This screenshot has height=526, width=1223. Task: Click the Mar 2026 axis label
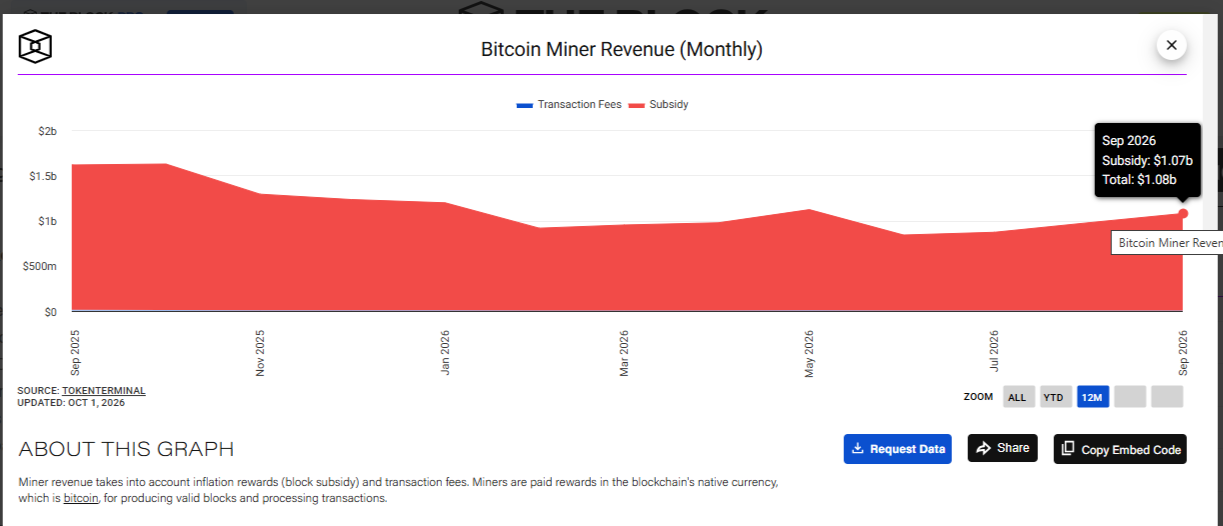624,353
